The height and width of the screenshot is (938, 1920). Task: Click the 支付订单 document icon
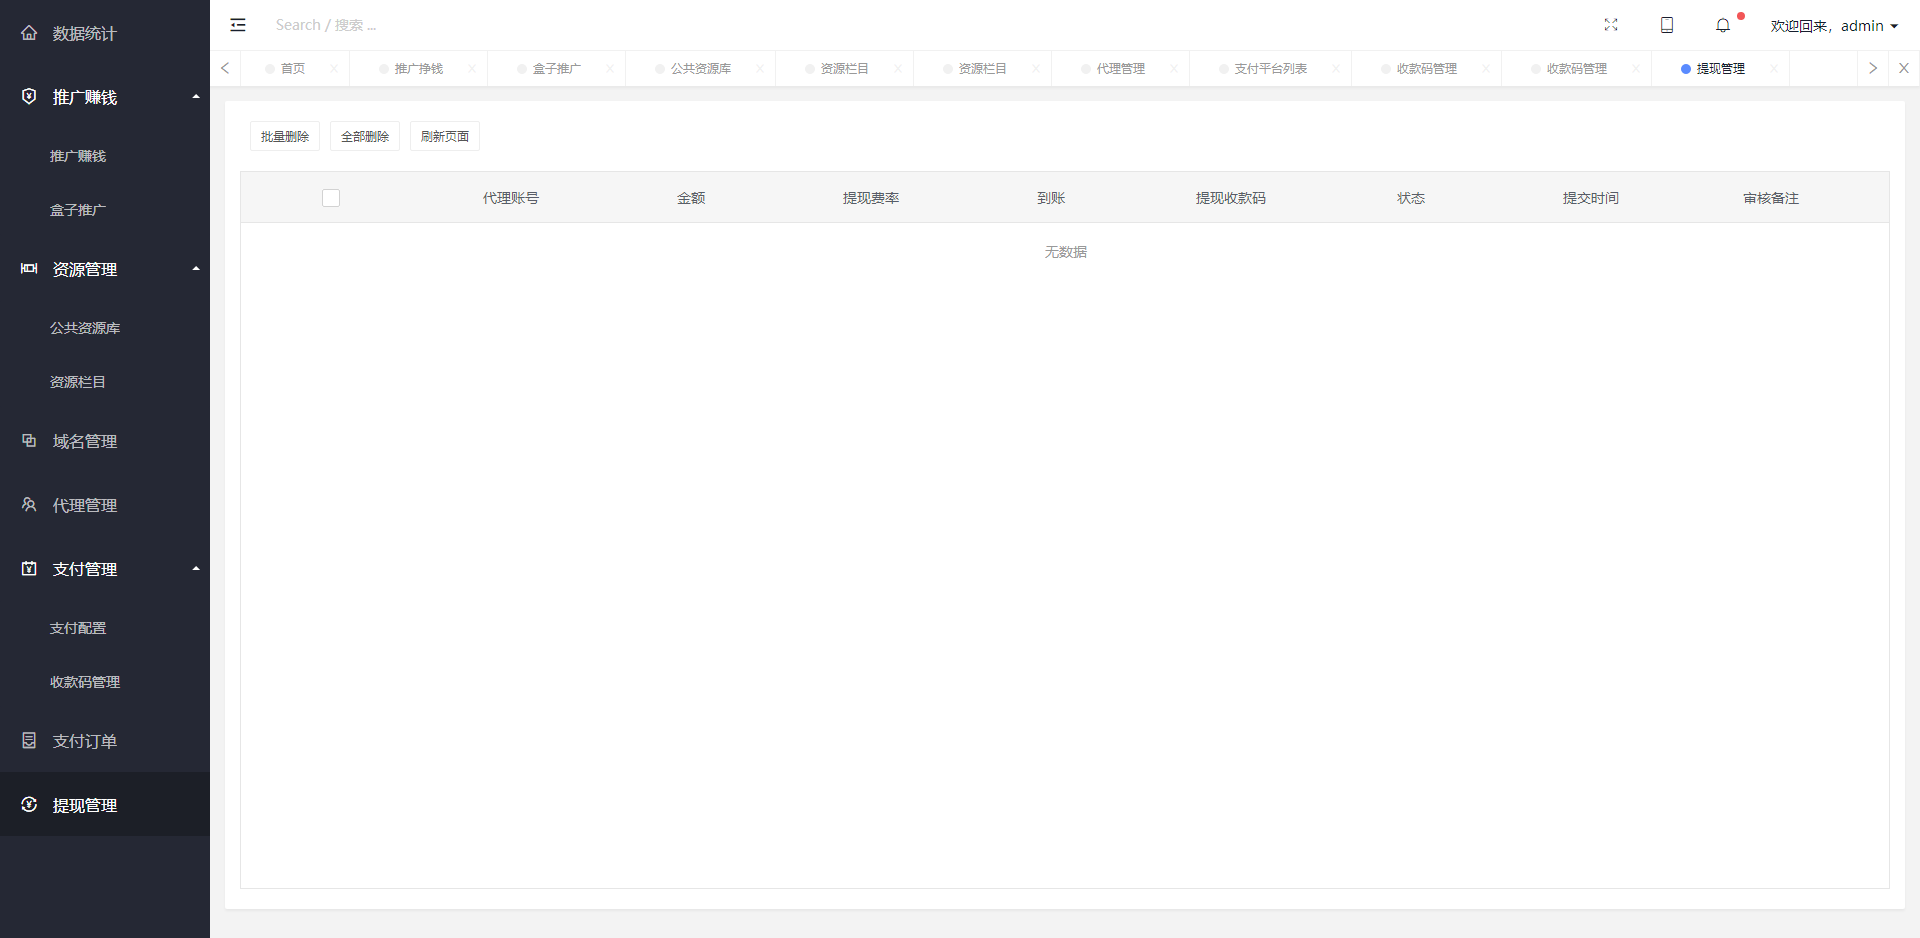[29, 741]
